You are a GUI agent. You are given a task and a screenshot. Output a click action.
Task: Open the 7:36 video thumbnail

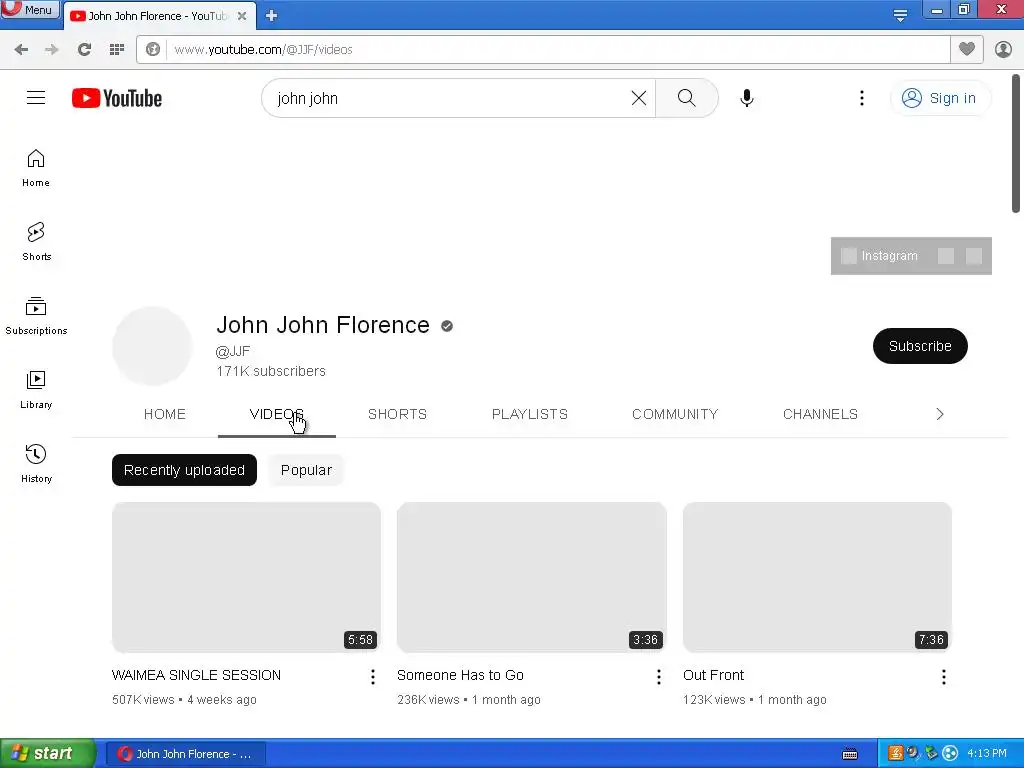pyautogui.click(x=817, y=577)
